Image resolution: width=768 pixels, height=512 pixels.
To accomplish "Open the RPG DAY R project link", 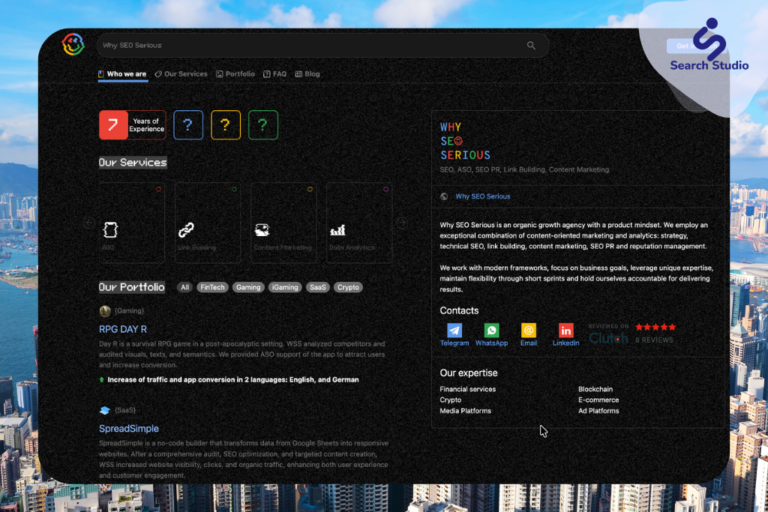I will pos(122,329).
